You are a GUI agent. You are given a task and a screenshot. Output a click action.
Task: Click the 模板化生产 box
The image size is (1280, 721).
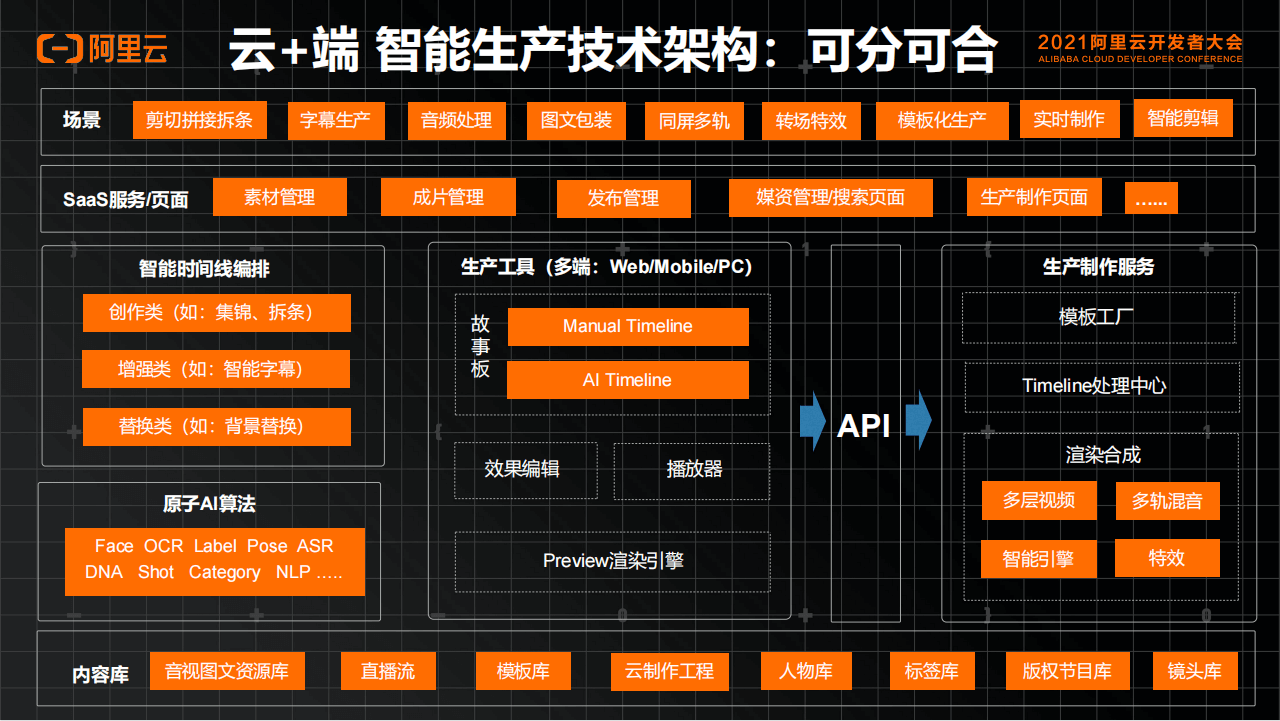pos(941,121)
